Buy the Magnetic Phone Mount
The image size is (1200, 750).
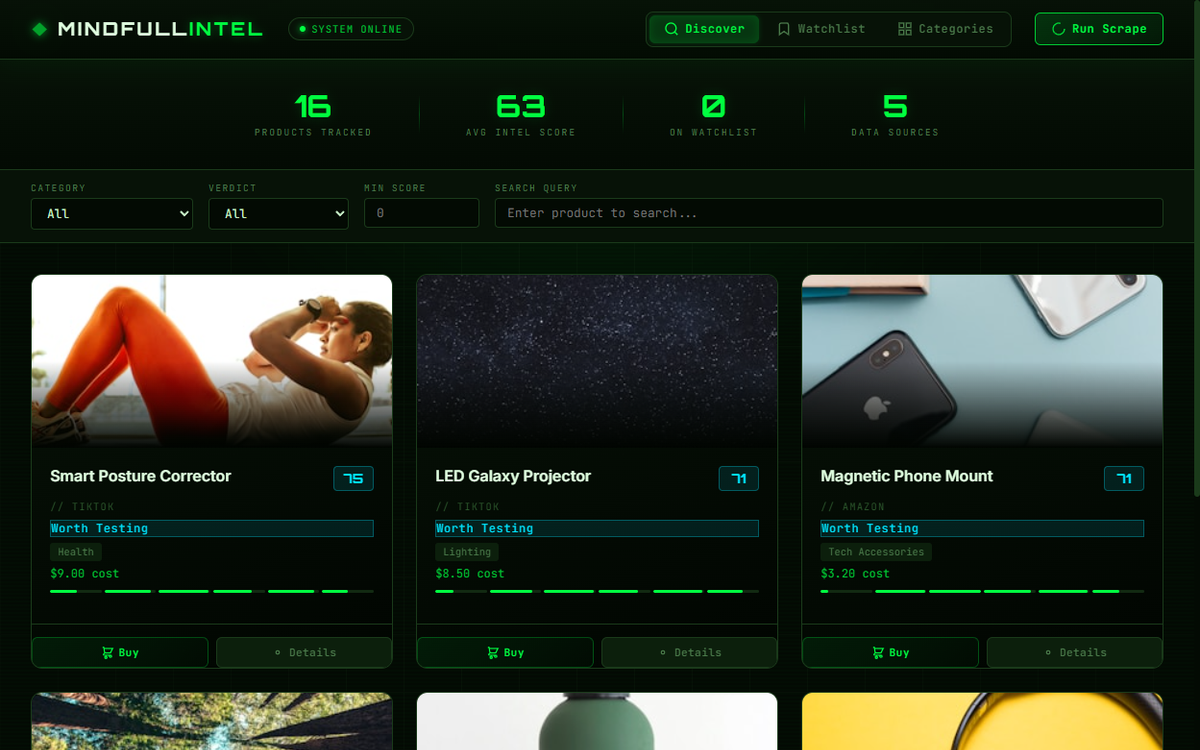890,653
